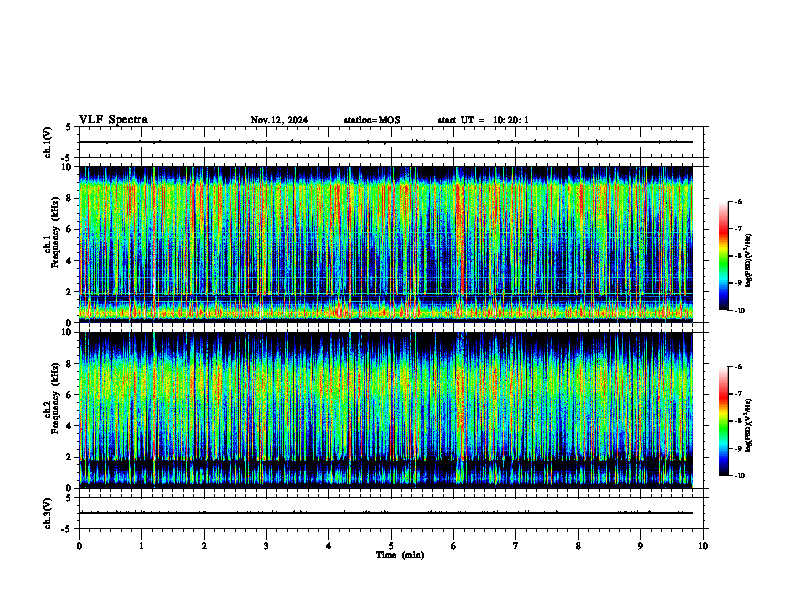Image resolution: width=792 pixels, height=612 pixels.
Task: Click the "4" kHz tick on ch.1 frequency axis
Action: point(69,261)
